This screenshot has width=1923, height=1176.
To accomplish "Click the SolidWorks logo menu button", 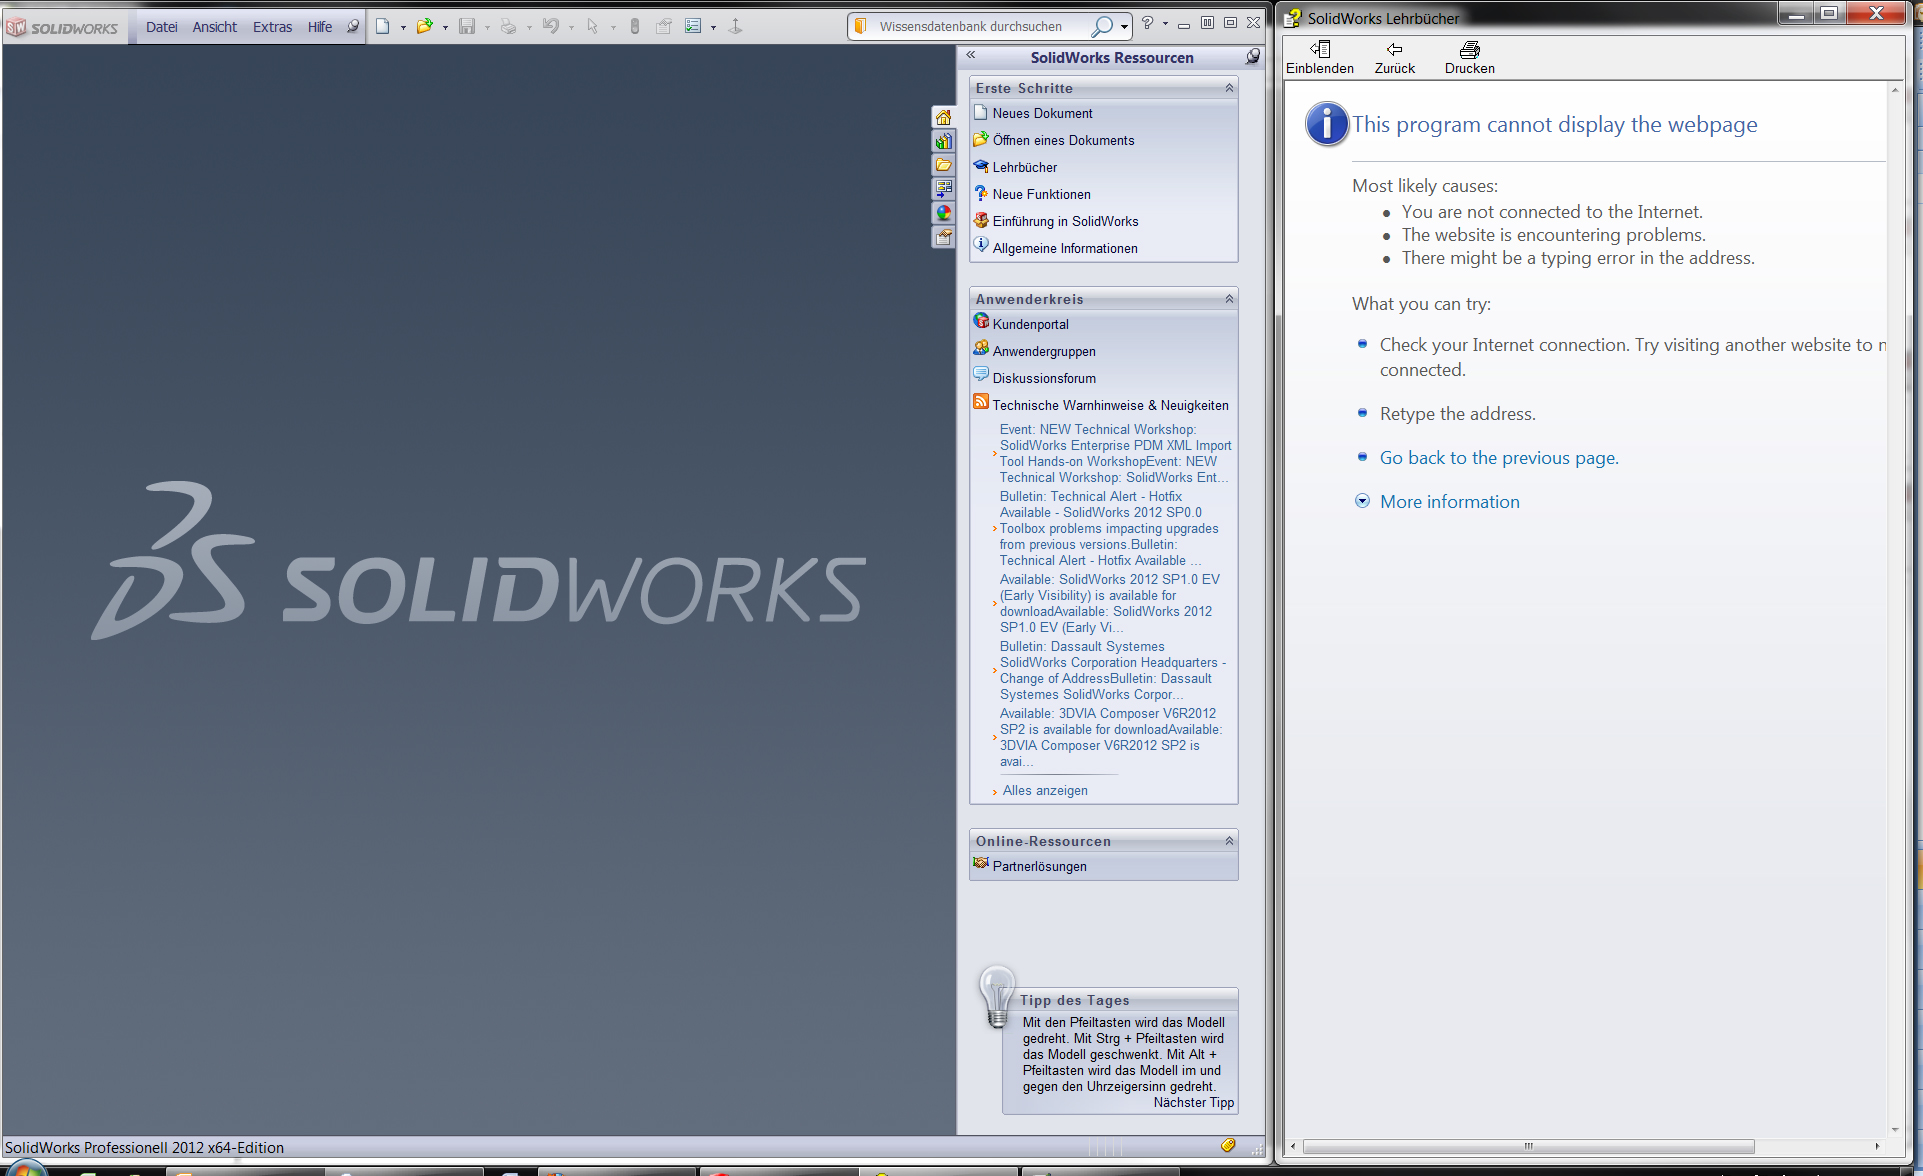I will tap(62, 28).
